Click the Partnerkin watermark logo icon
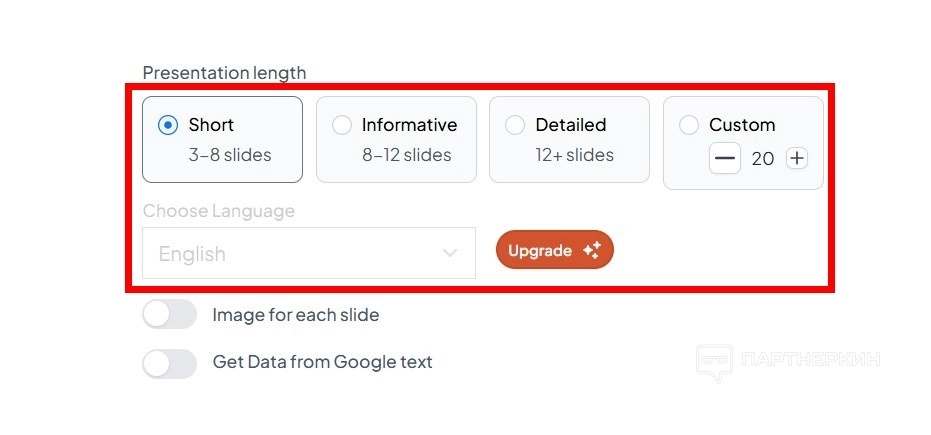 pos(714,363)
